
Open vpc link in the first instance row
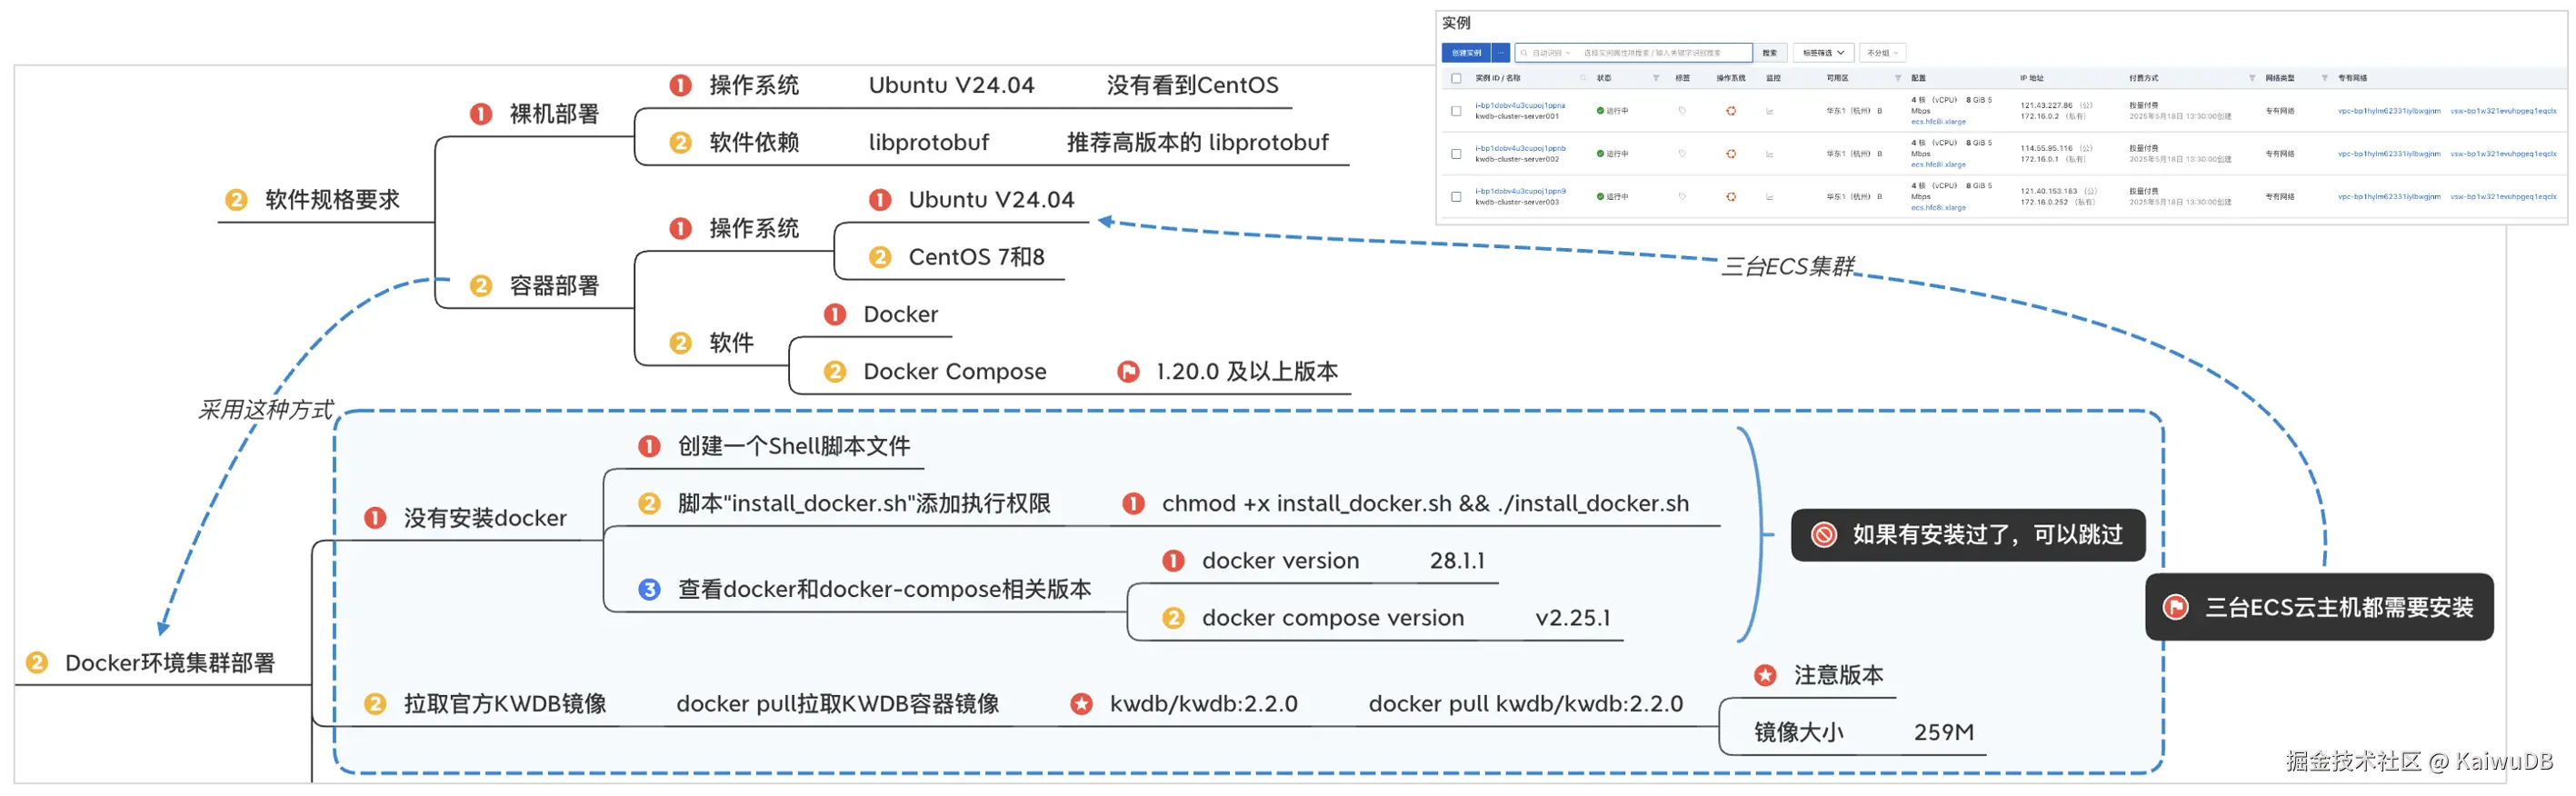tap(2388, 111)
